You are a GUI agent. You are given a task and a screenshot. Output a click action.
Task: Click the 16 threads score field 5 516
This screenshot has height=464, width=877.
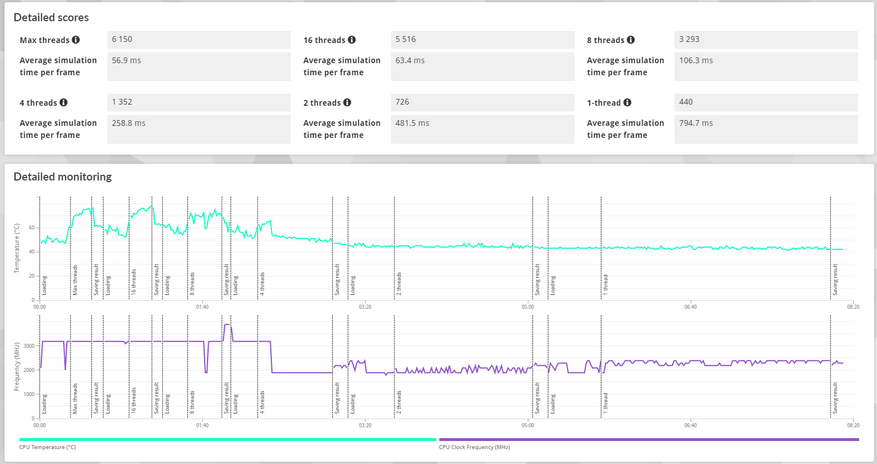click(483, 40)
